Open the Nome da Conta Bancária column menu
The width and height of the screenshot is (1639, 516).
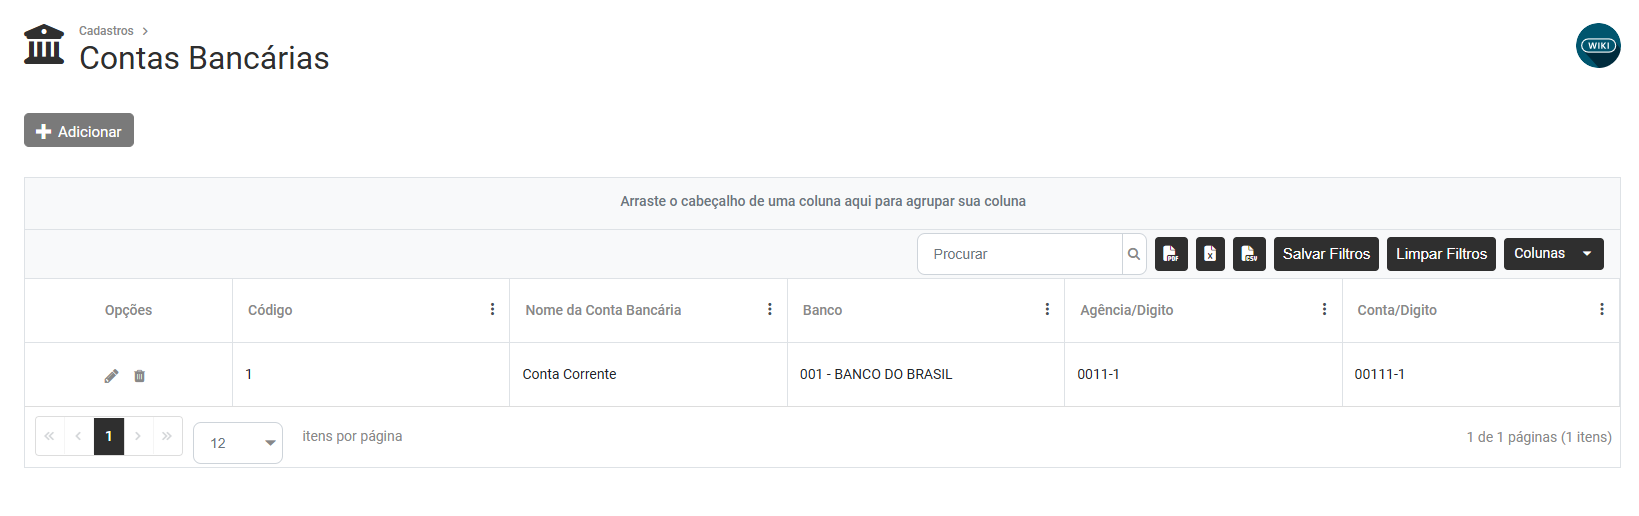[x=770, y=310]
